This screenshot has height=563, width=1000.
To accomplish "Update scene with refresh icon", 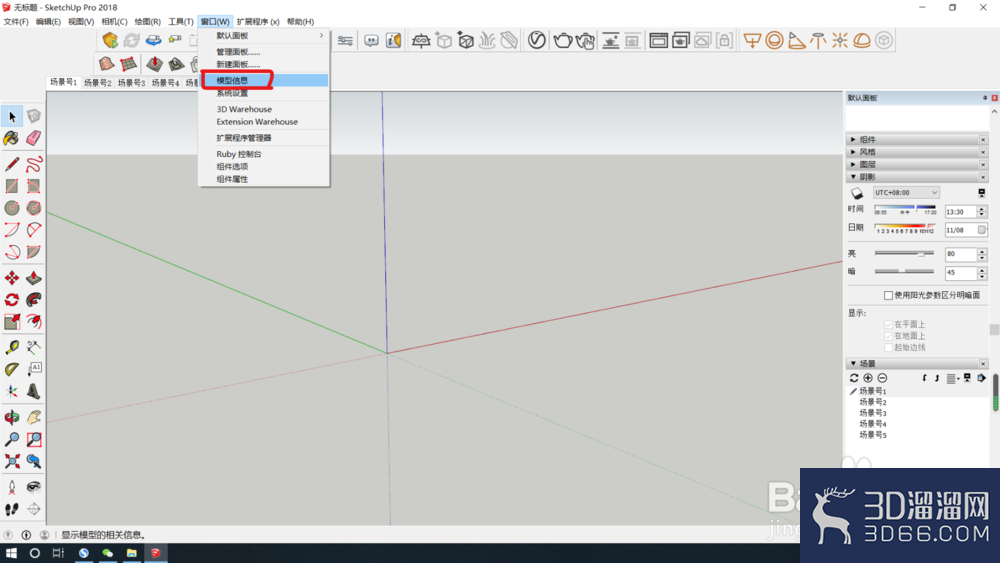I will [x=854, y=378].
